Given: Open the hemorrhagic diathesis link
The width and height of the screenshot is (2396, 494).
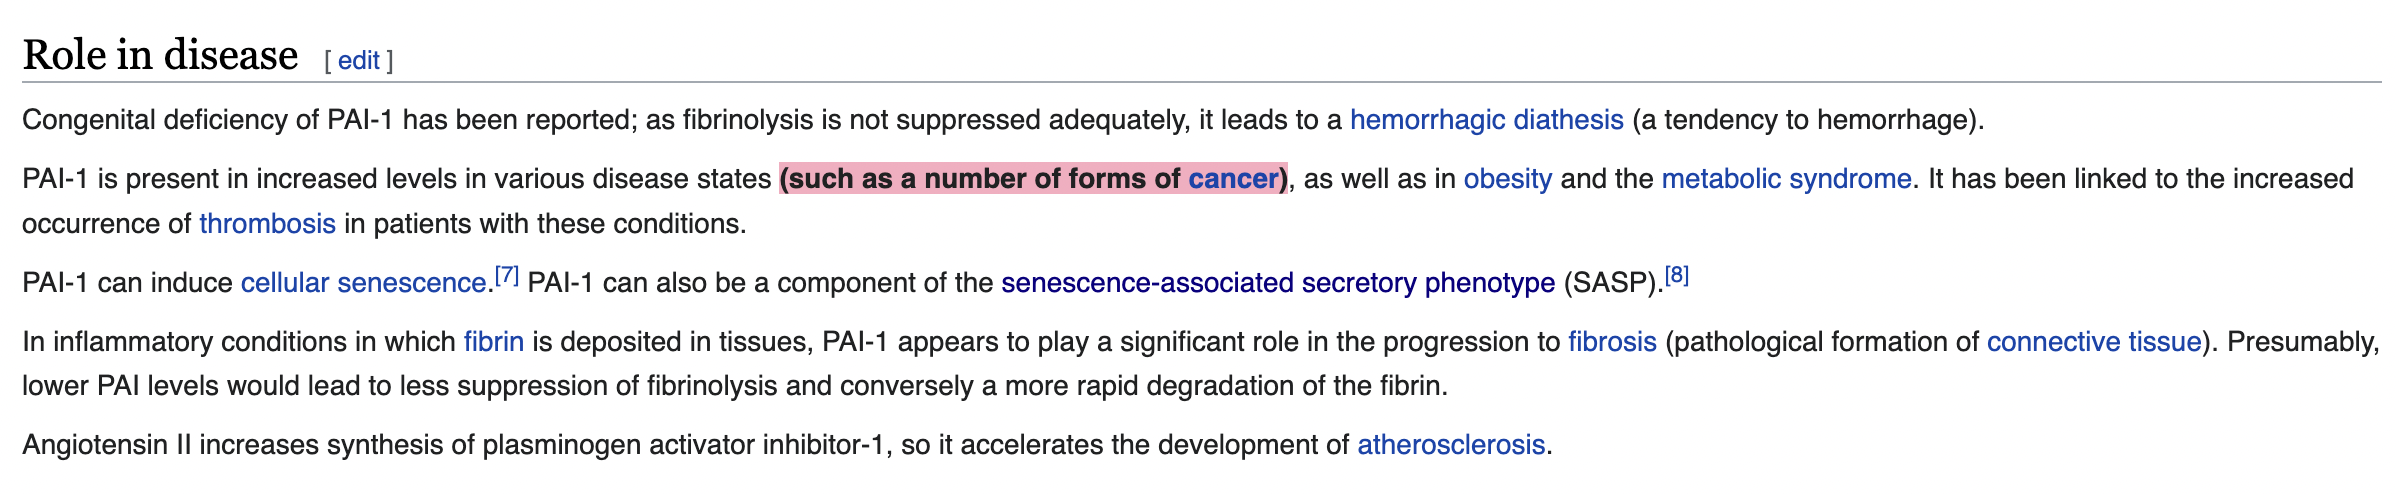Looking at the screenshot, I should [1486, 120].
